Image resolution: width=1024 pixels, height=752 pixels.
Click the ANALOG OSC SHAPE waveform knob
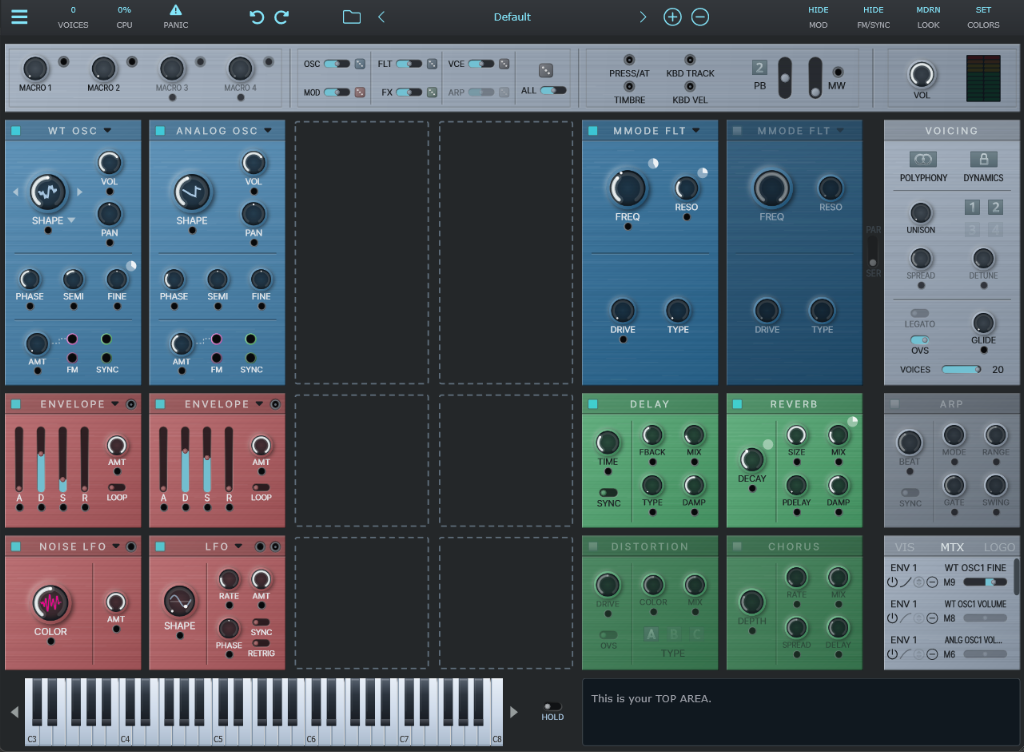[192, 193]
